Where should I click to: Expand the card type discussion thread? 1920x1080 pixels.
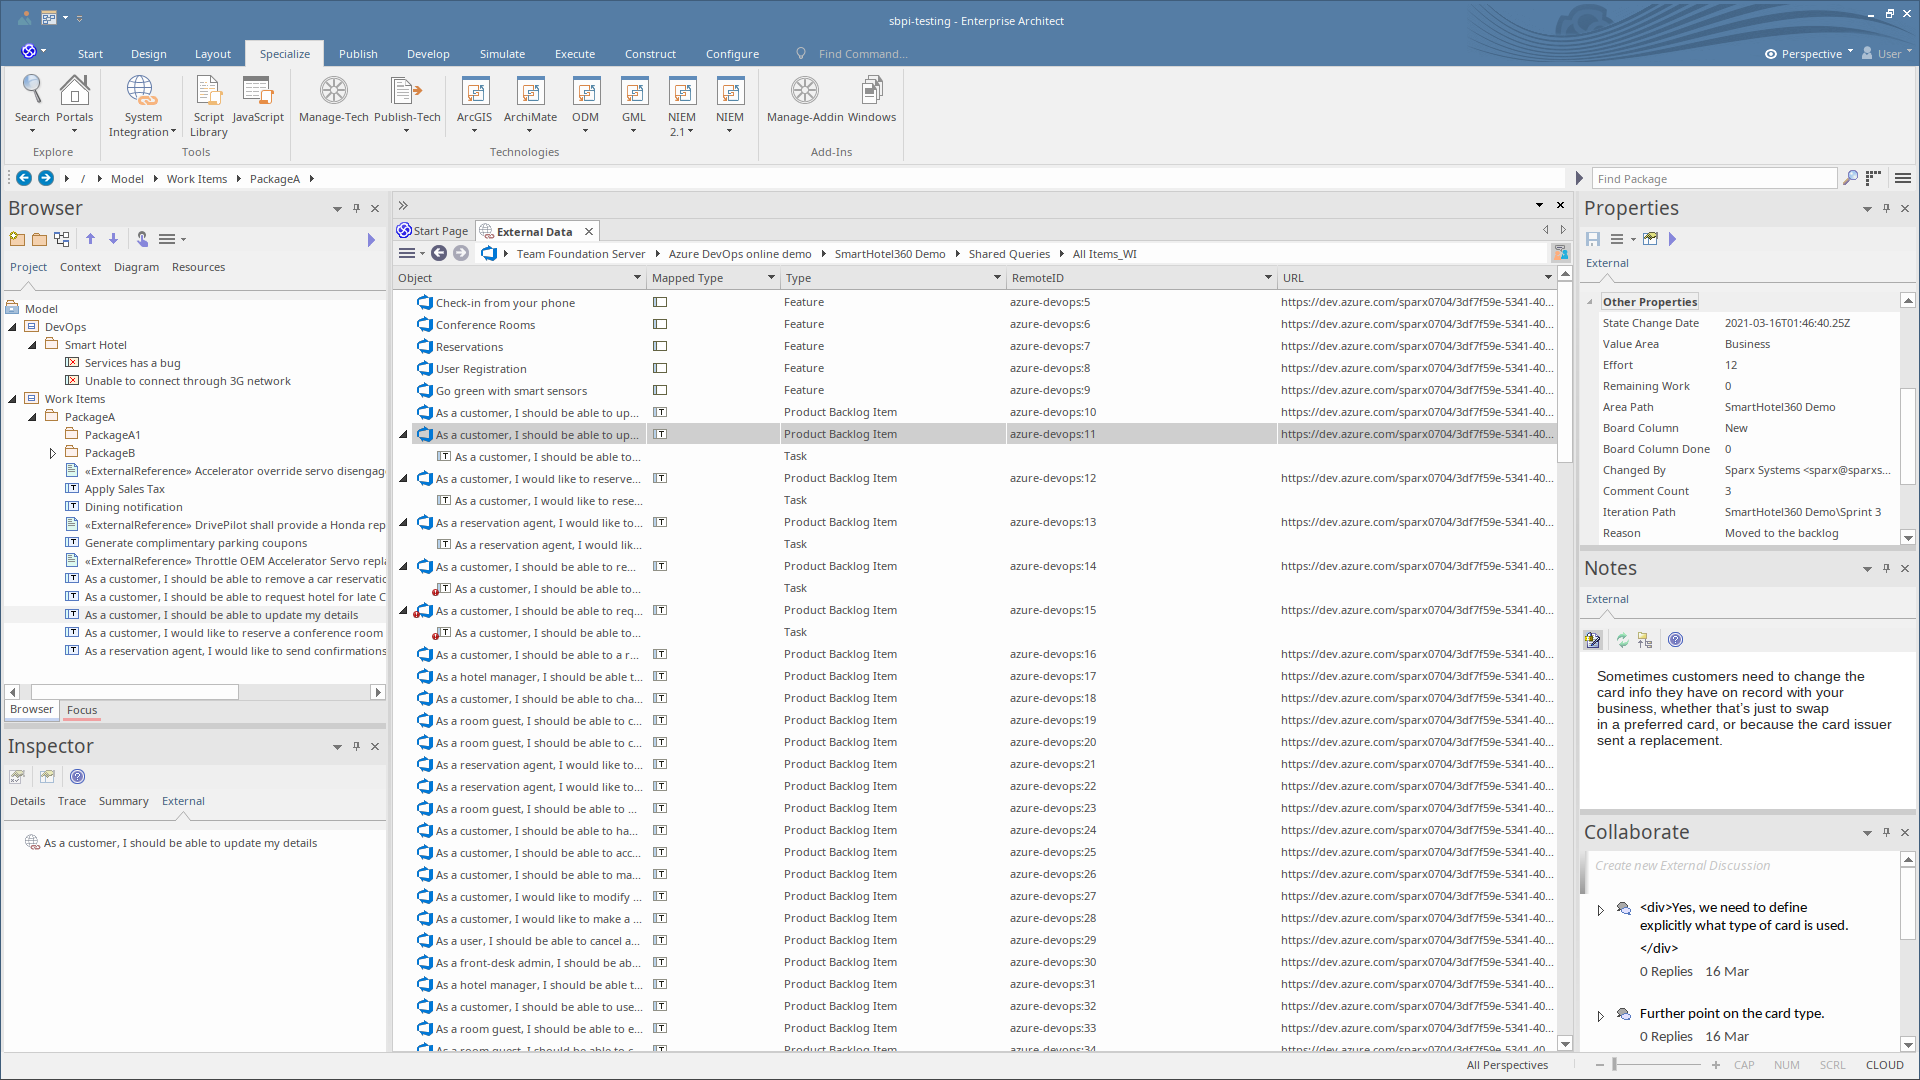[x=1600, y=1016]
